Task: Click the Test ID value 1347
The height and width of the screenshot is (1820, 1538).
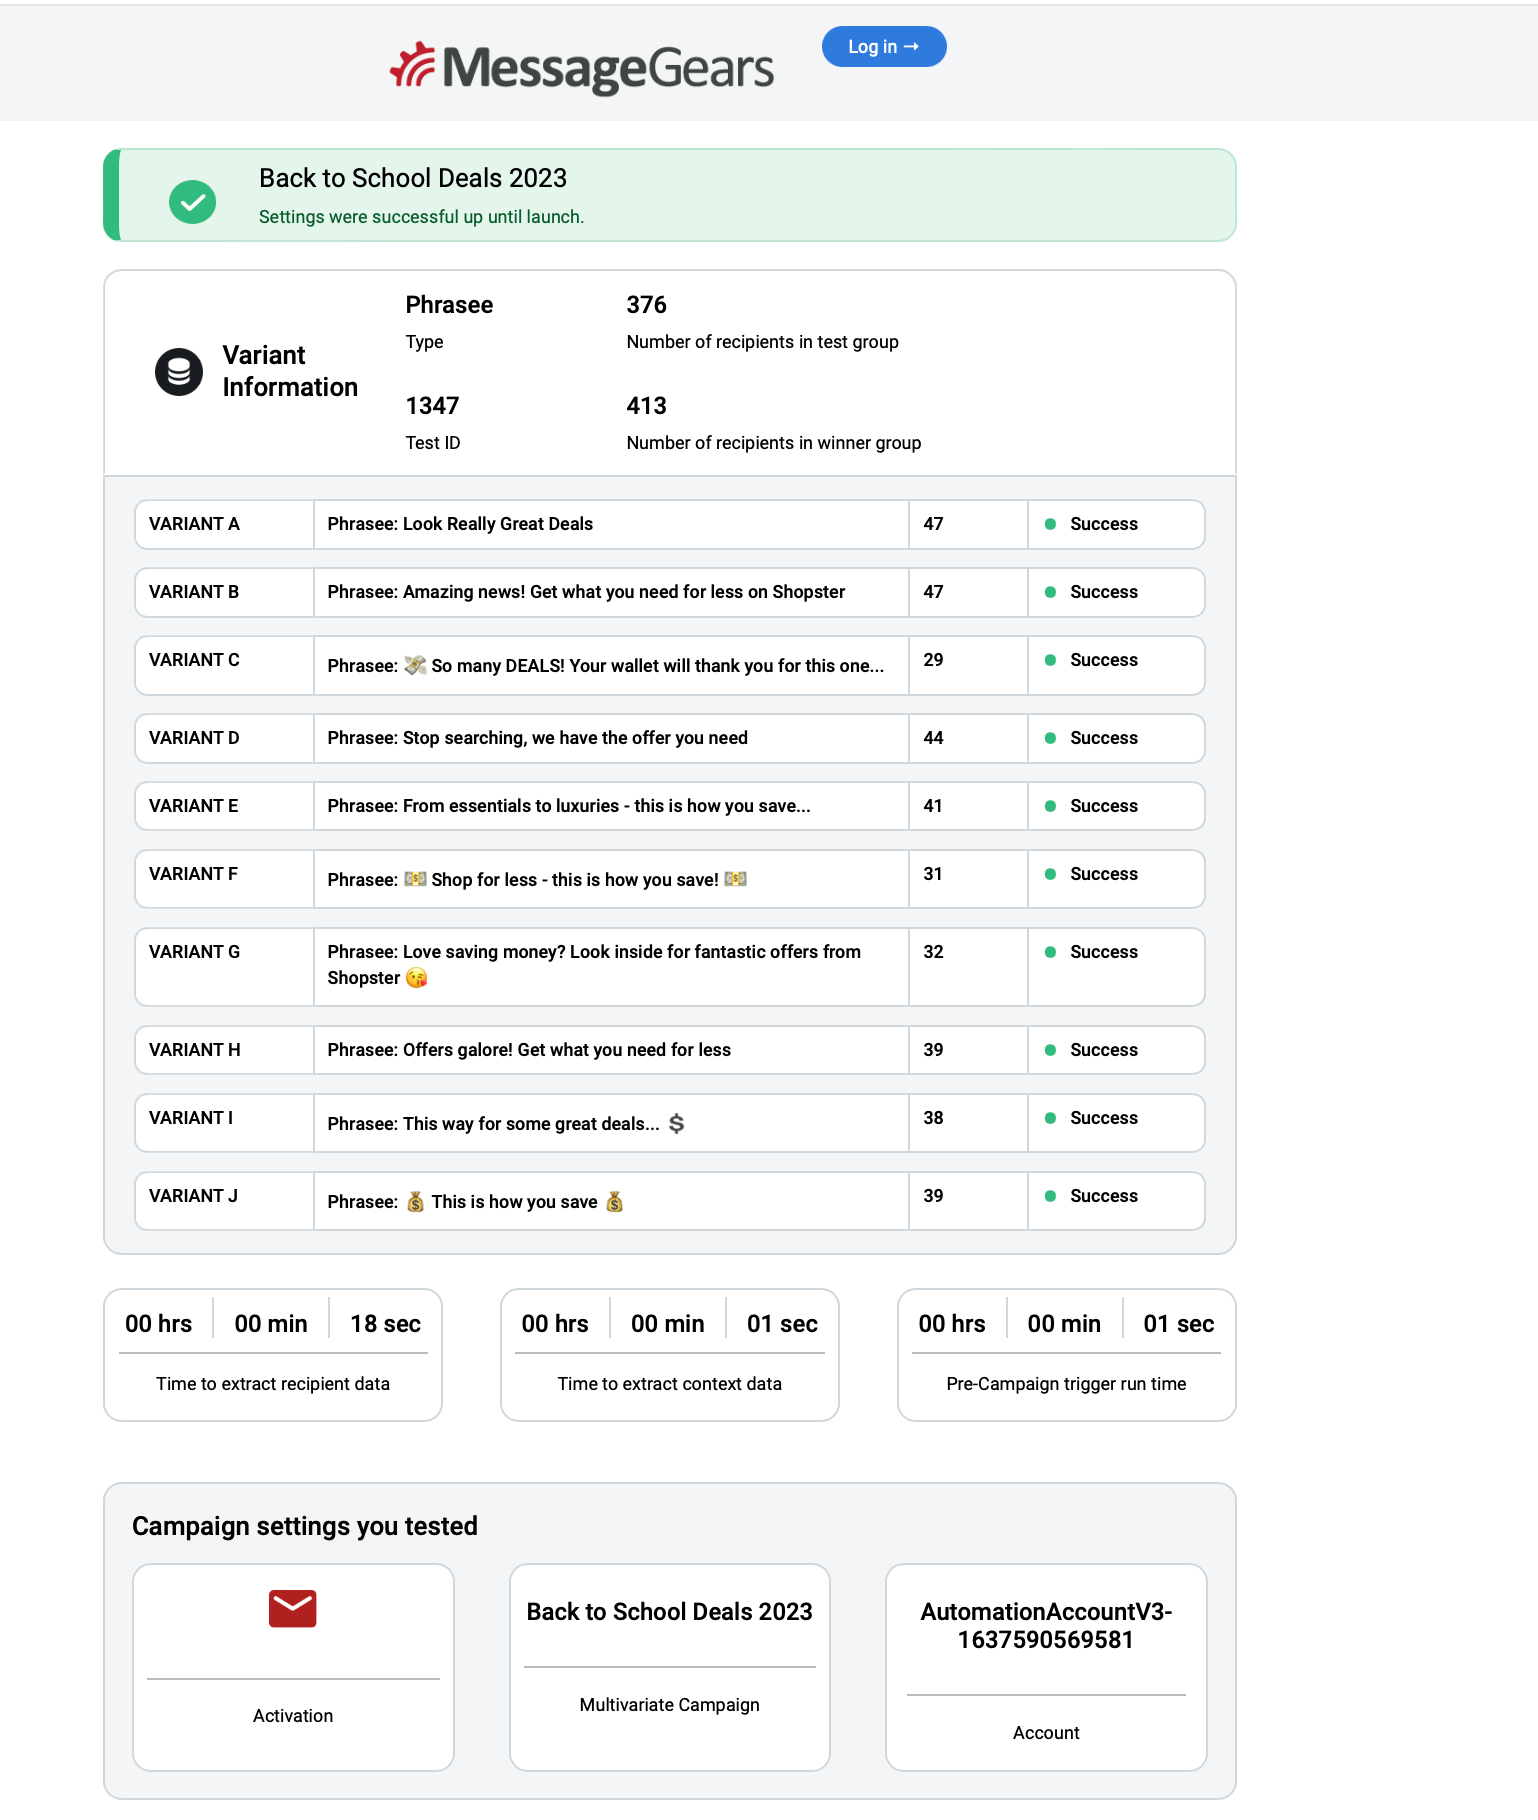Action: click(432, 406)
